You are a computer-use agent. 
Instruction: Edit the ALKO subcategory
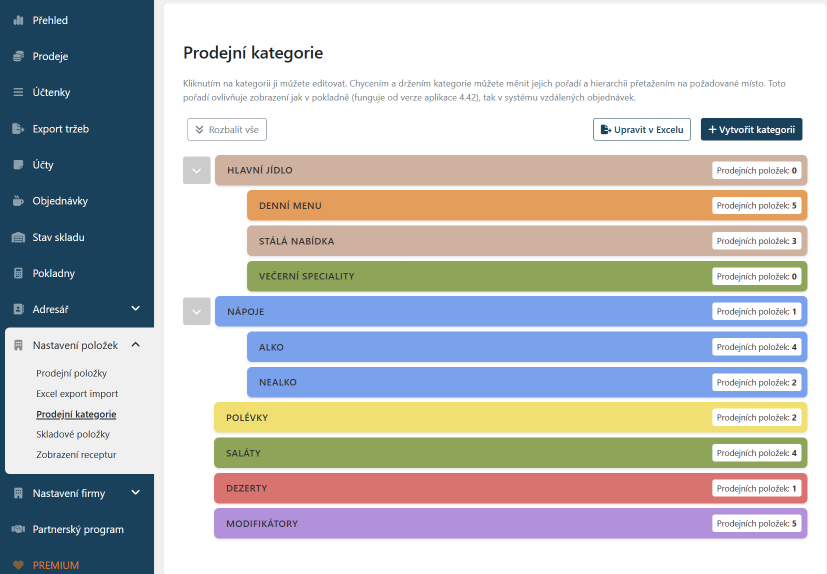527,347
